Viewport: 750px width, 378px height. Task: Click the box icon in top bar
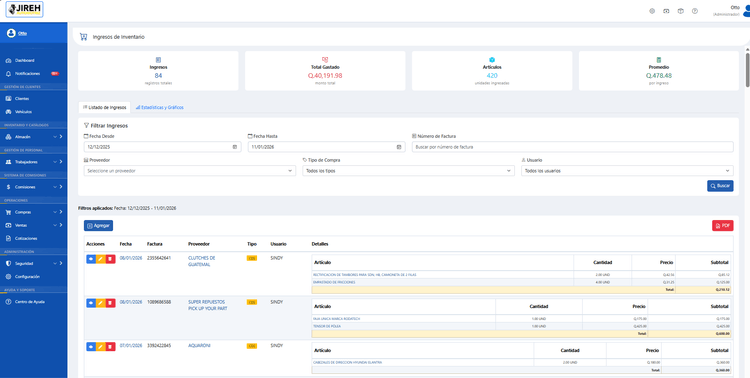click(x=681, y=11)
